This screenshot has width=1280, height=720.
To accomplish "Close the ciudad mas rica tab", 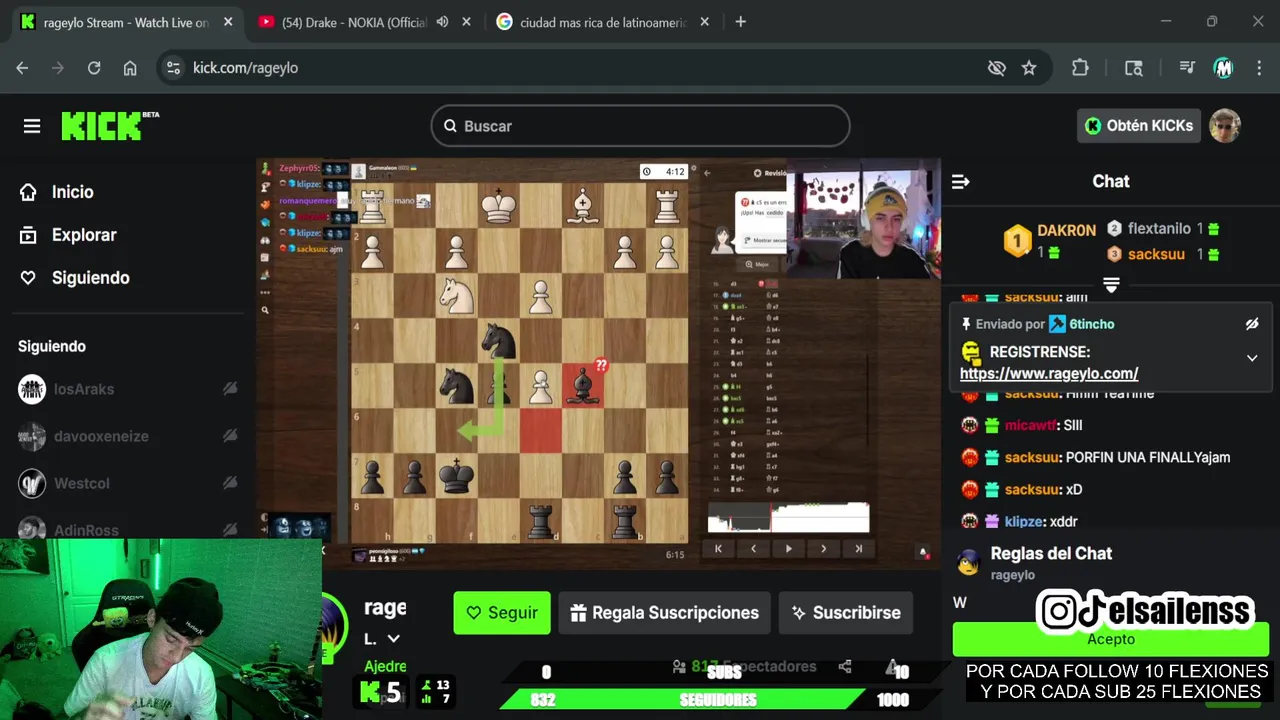I will coord(705,22).
